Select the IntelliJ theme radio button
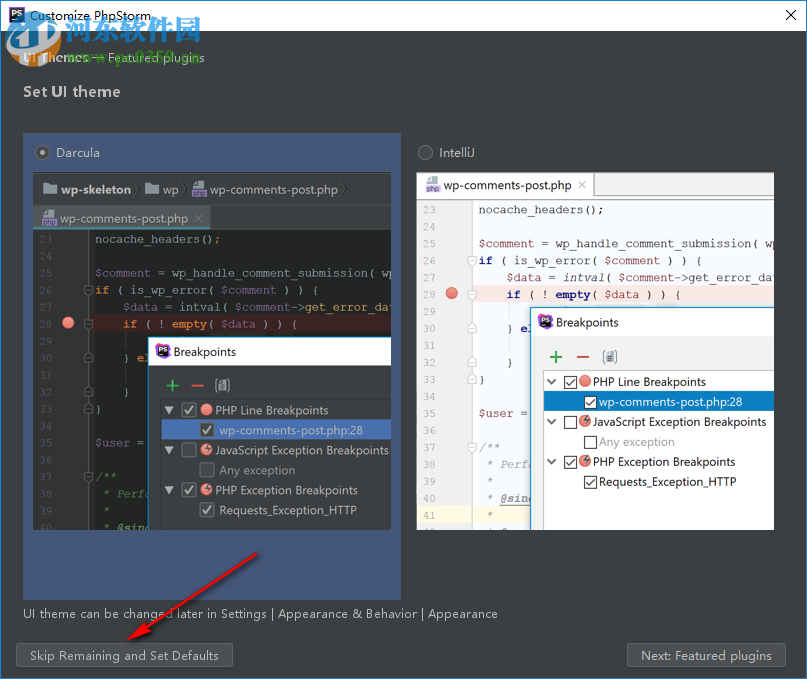The height and width of the screenshot is (679, 807). (x=424, y=152)
